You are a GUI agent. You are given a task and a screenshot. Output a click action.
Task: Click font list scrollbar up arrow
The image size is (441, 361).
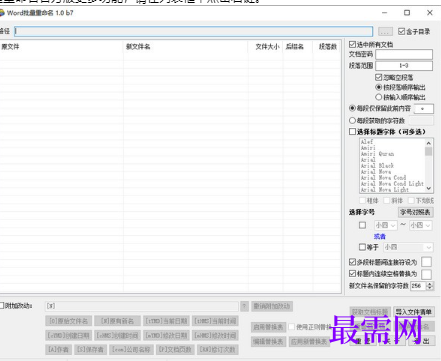point(429,143)
